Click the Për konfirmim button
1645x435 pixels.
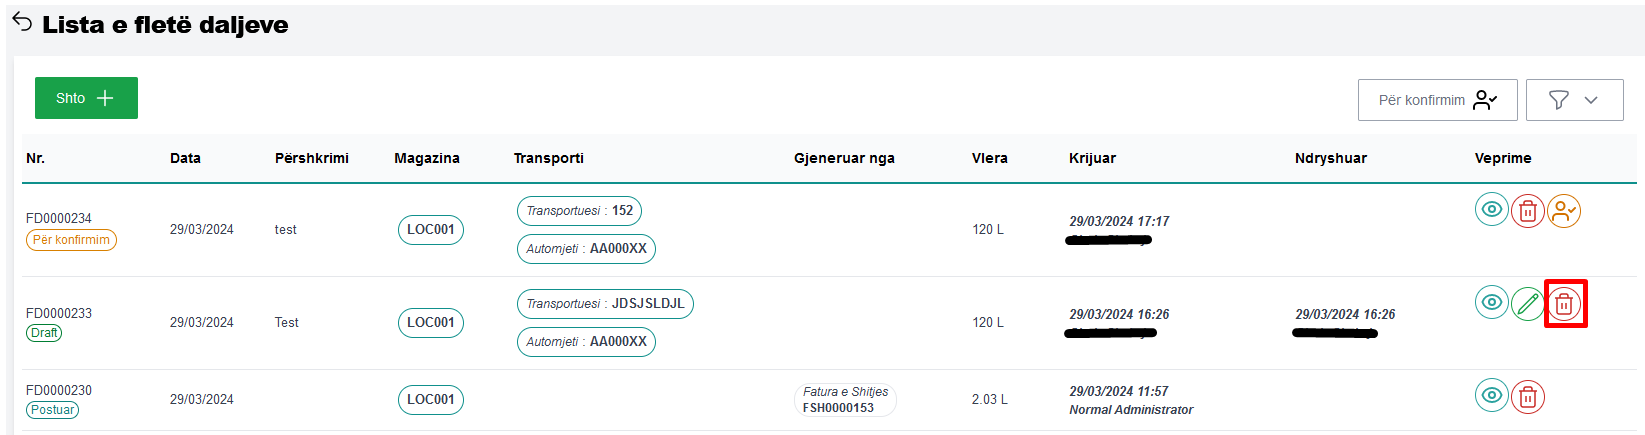pos(1436,100)
